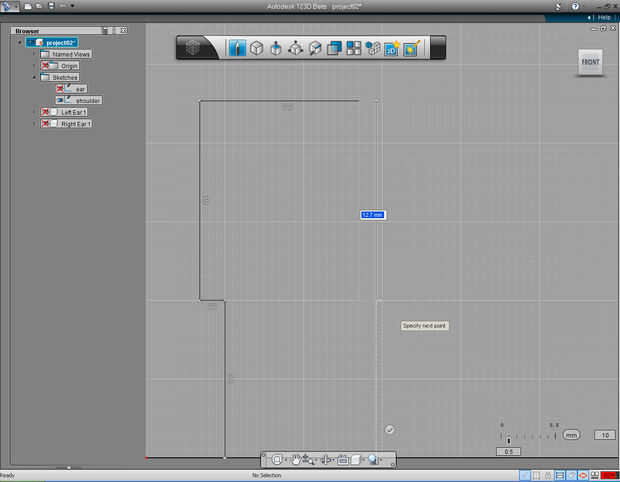
Task: Click the red lips icon in status bar
Action: [583, 476]
